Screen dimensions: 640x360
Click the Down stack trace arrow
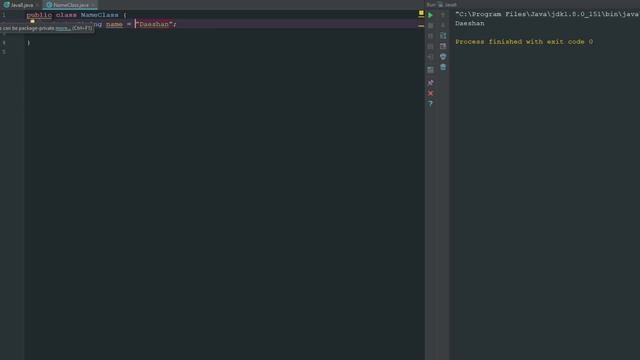point(443,25)
